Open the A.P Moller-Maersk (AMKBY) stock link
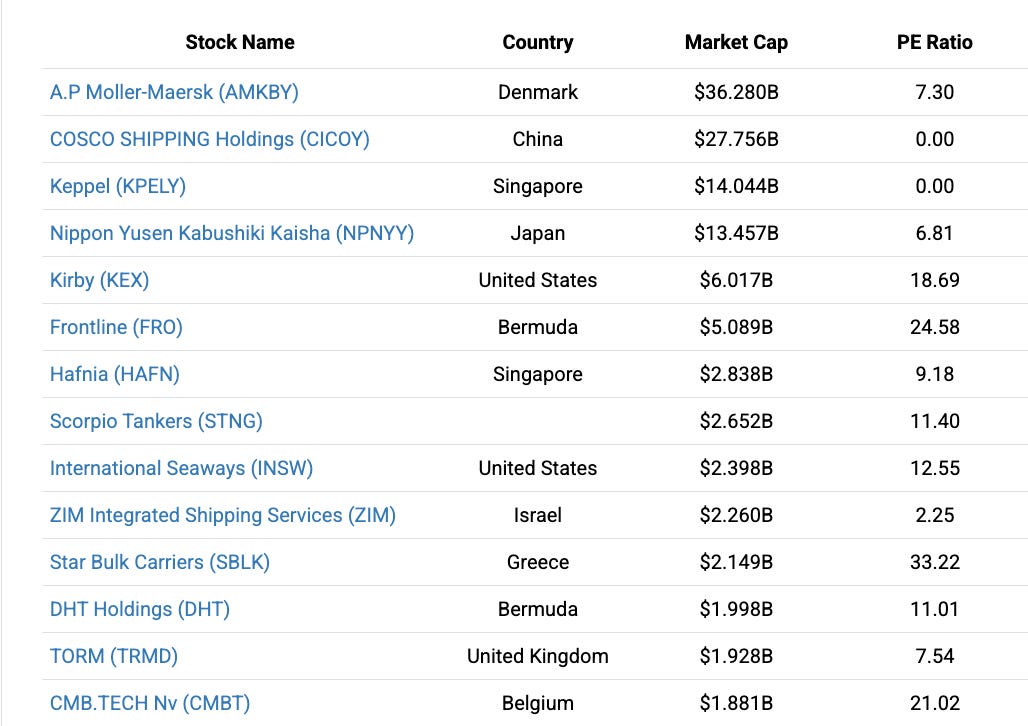This screenshot has height=726, width=1028. coord(174,92)
